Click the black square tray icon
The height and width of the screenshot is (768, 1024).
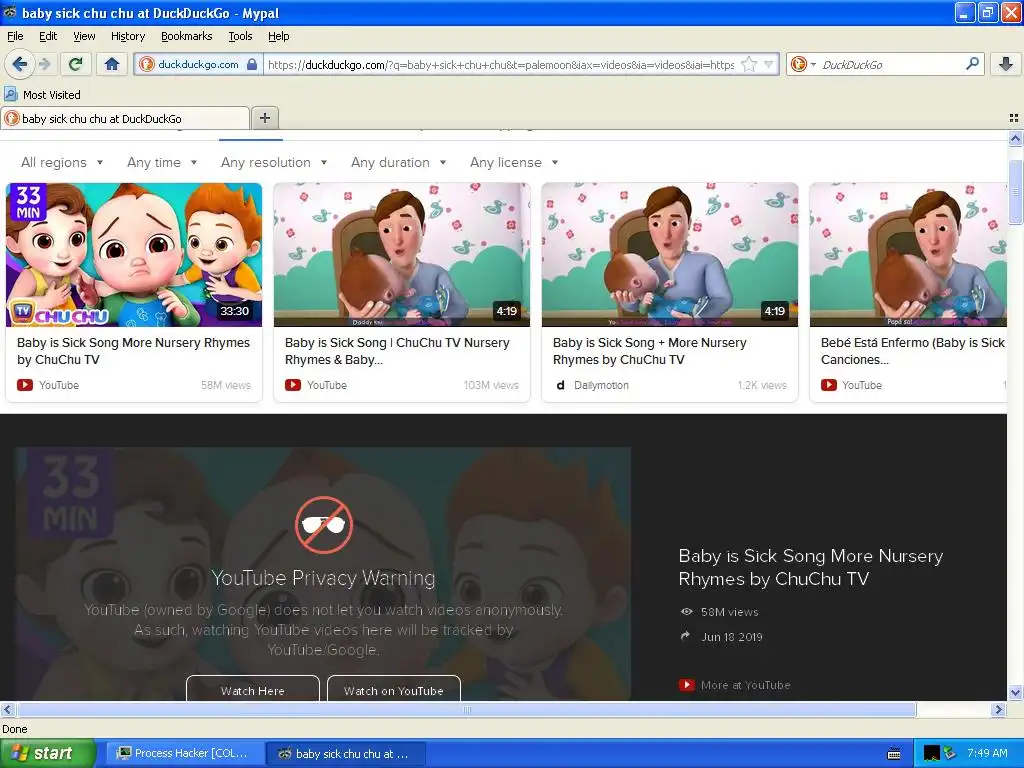tap(931, 753)
